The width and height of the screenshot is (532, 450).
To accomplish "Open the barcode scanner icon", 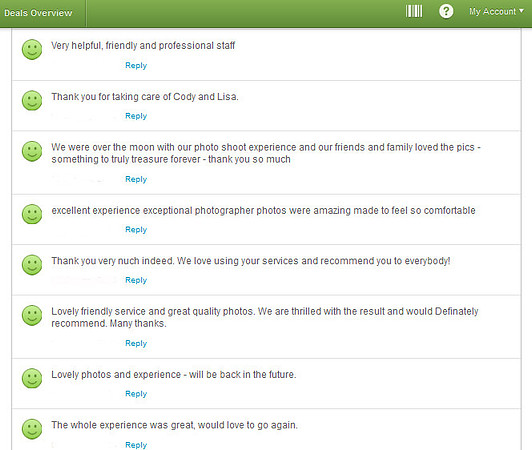I will [414, 11].
